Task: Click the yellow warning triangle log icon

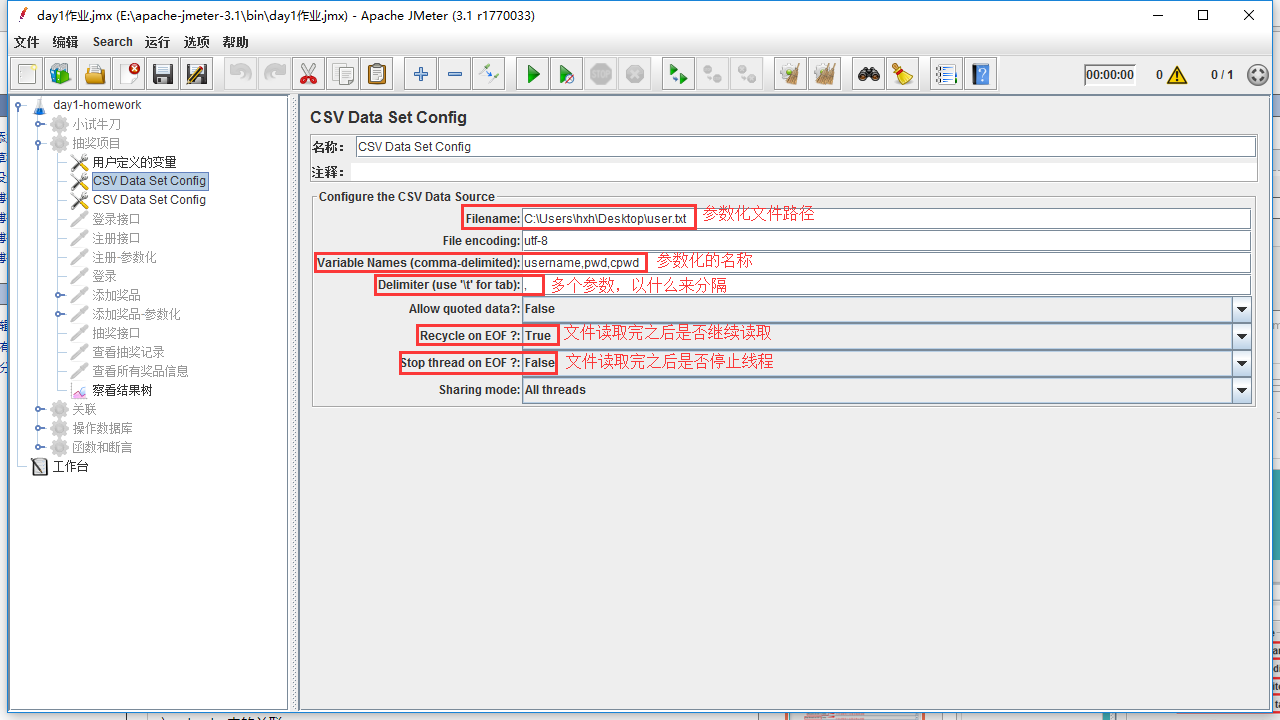Action: point(1176,75)
